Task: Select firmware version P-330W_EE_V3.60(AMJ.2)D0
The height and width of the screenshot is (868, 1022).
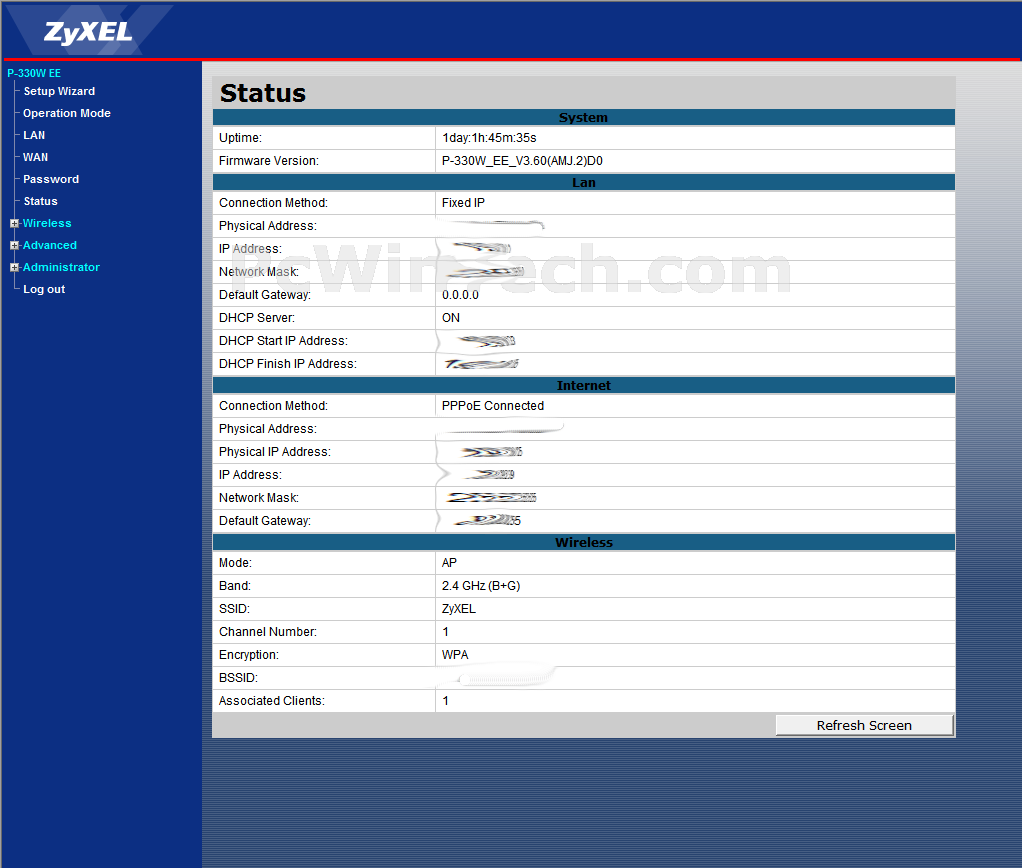Action: [x=522, y=161]
